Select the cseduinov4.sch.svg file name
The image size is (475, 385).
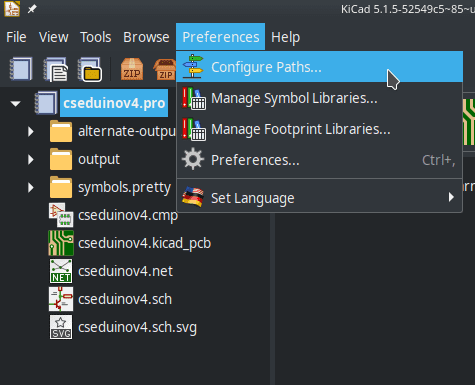tap(137, 327)
